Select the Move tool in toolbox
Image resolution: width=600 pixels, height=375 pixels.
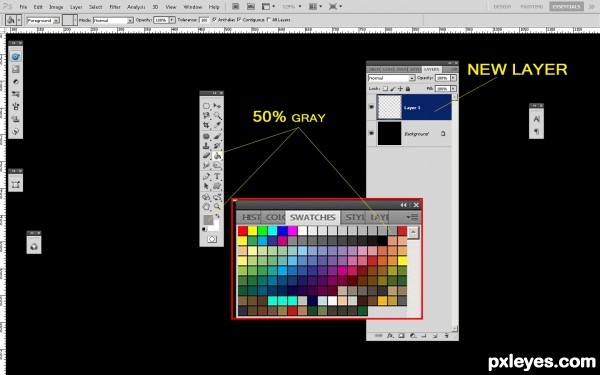point(217,106)
